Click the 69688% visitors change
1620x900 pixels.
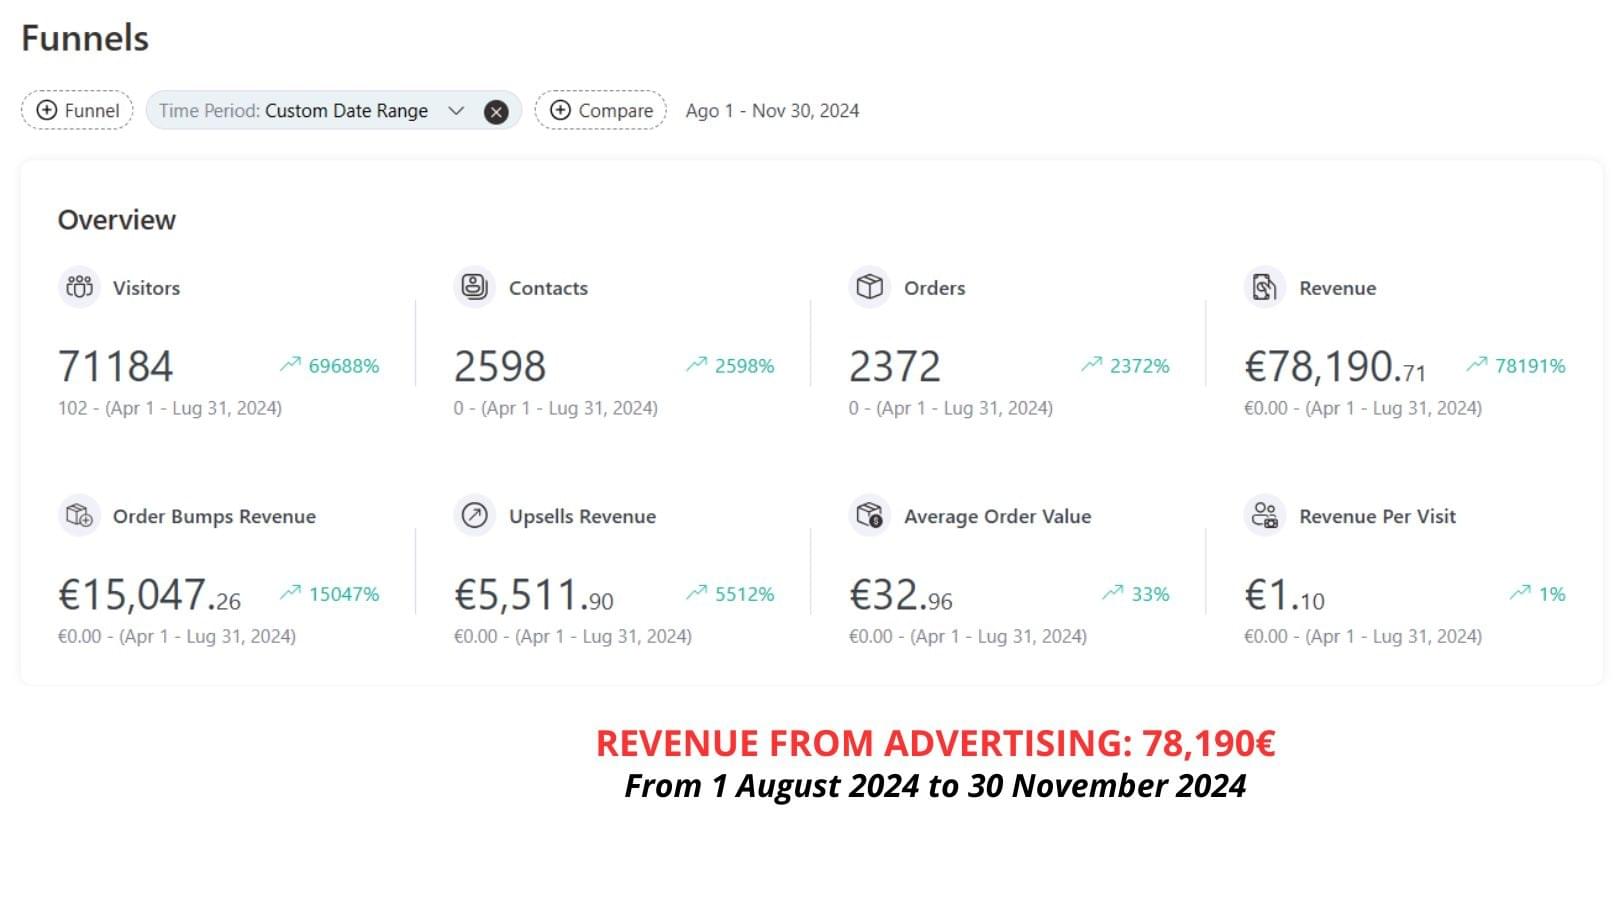pyautogui.click(x=344, y=366)
